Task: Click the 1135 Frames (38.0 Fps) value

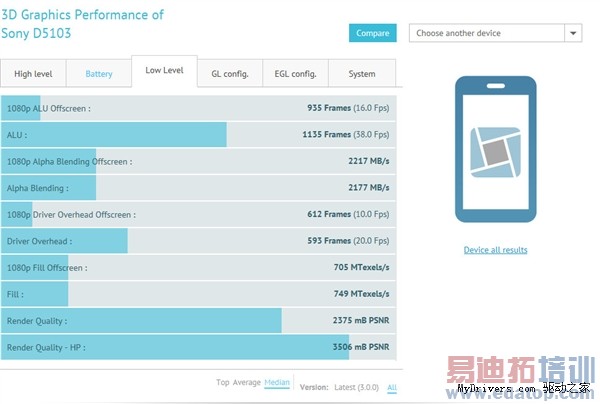Action: 346,134
